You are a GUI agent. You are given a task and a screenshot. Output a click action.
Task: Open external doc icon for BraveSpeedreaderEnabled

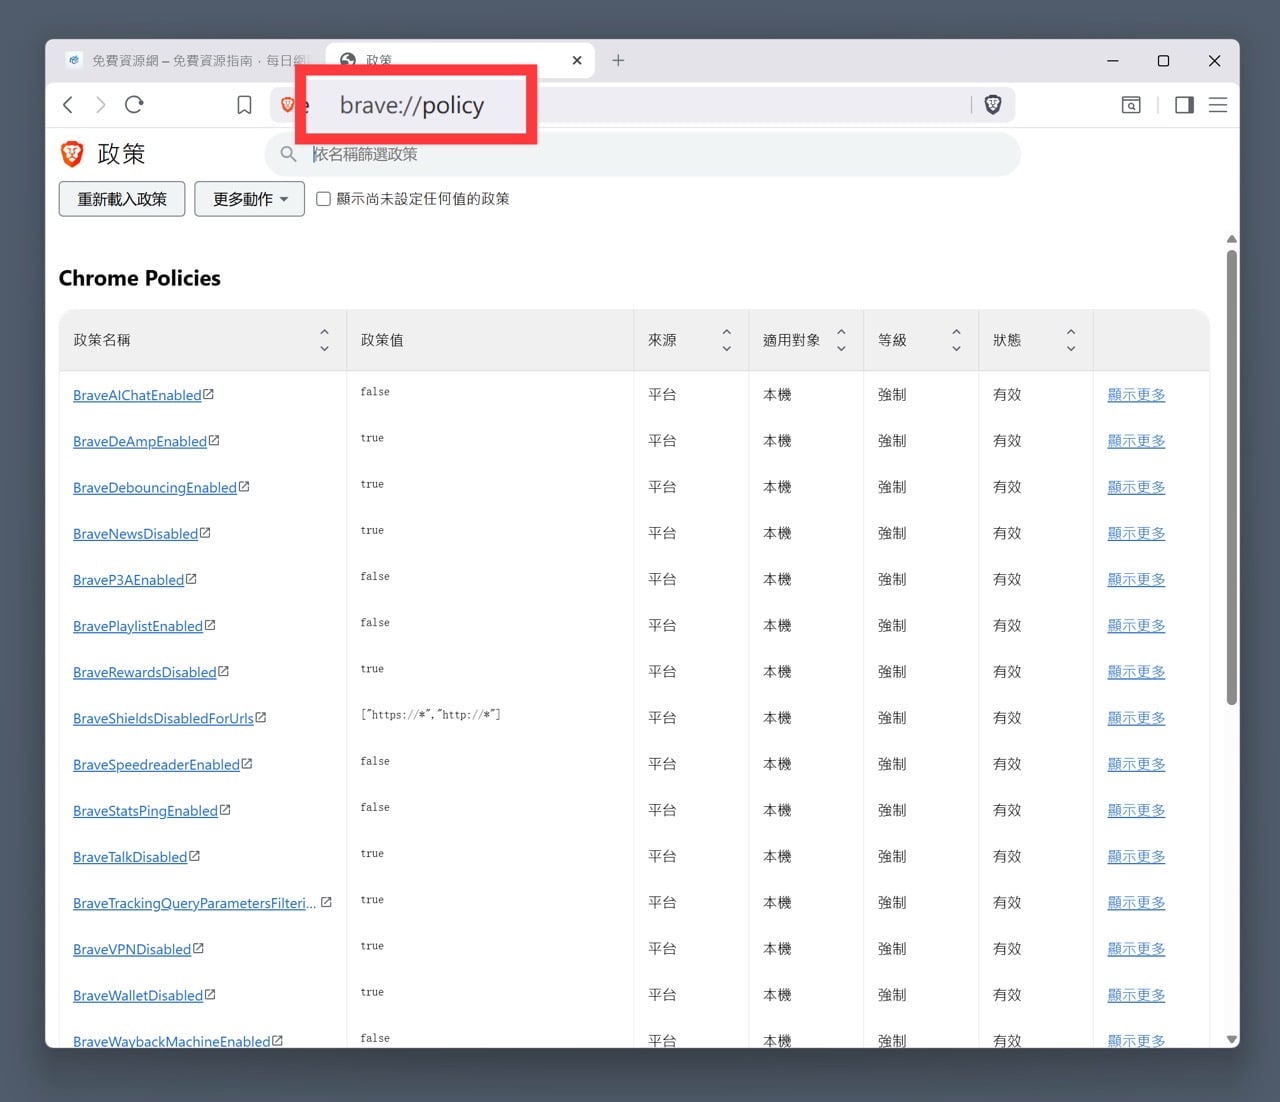point(247,764)
